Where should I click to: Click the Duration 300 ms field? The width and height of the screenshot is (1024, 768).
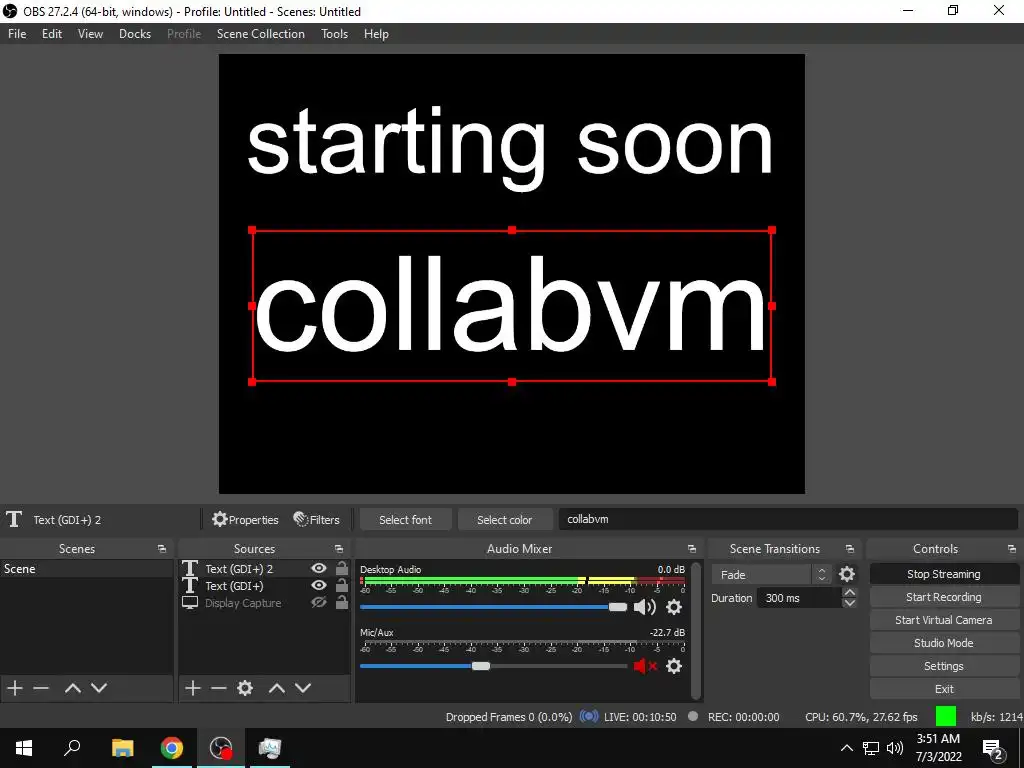tap(799, 598)
